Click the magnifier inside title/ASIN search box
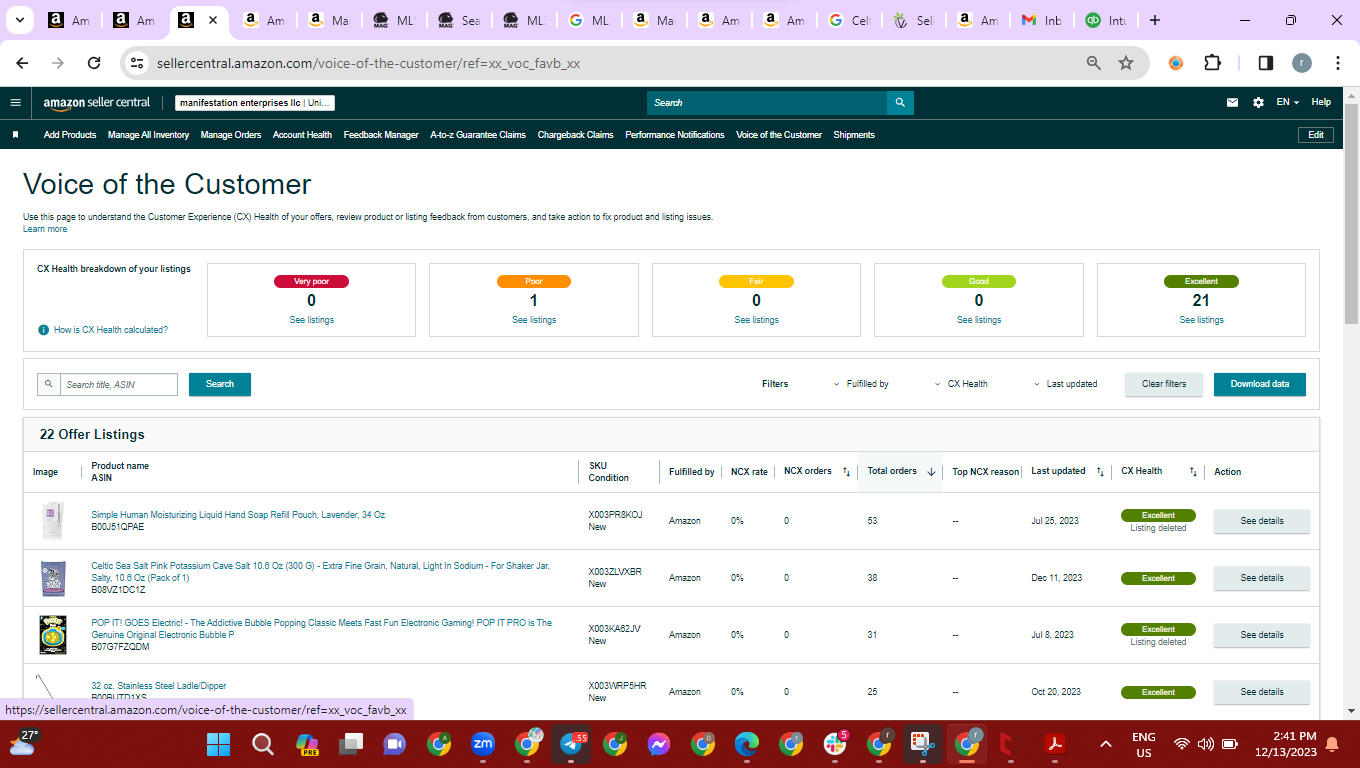Image resolution: width=1360 pixels, height=768 pixels. (48, 384)
